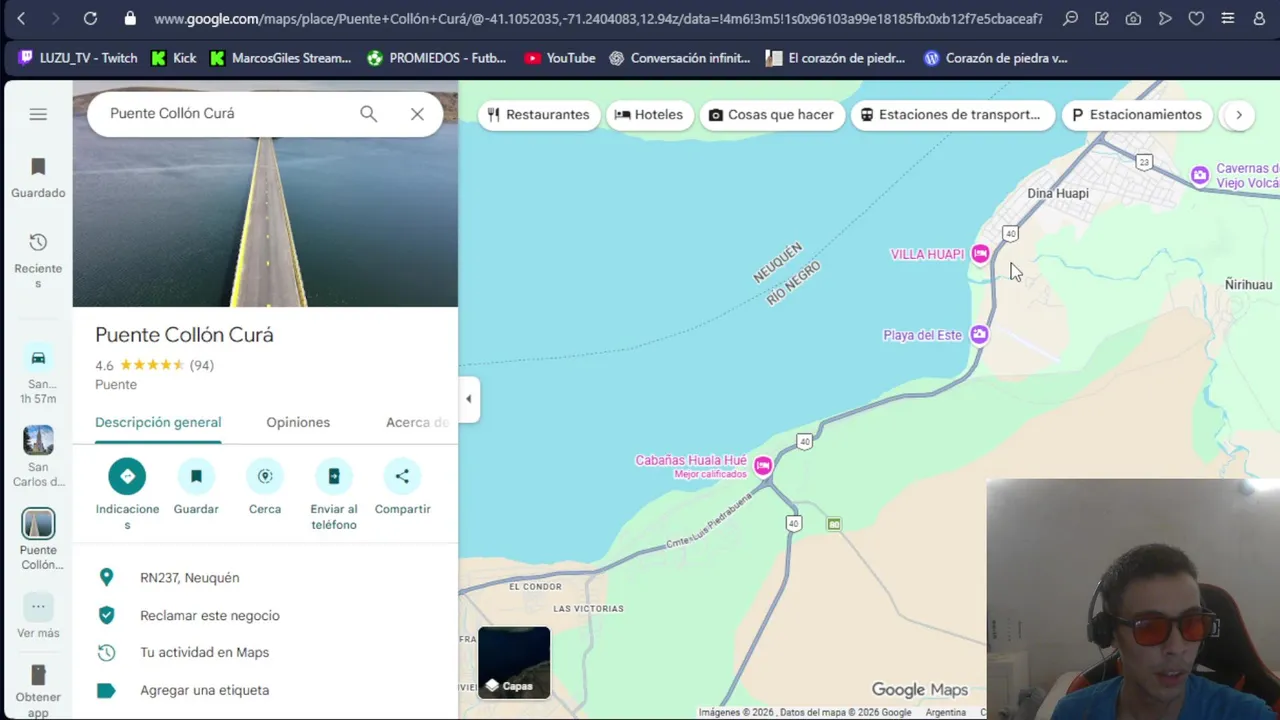Filter by Restaurantes chip
The image size is (1280, 720).
pyautogui.click(x=538, y=115)
